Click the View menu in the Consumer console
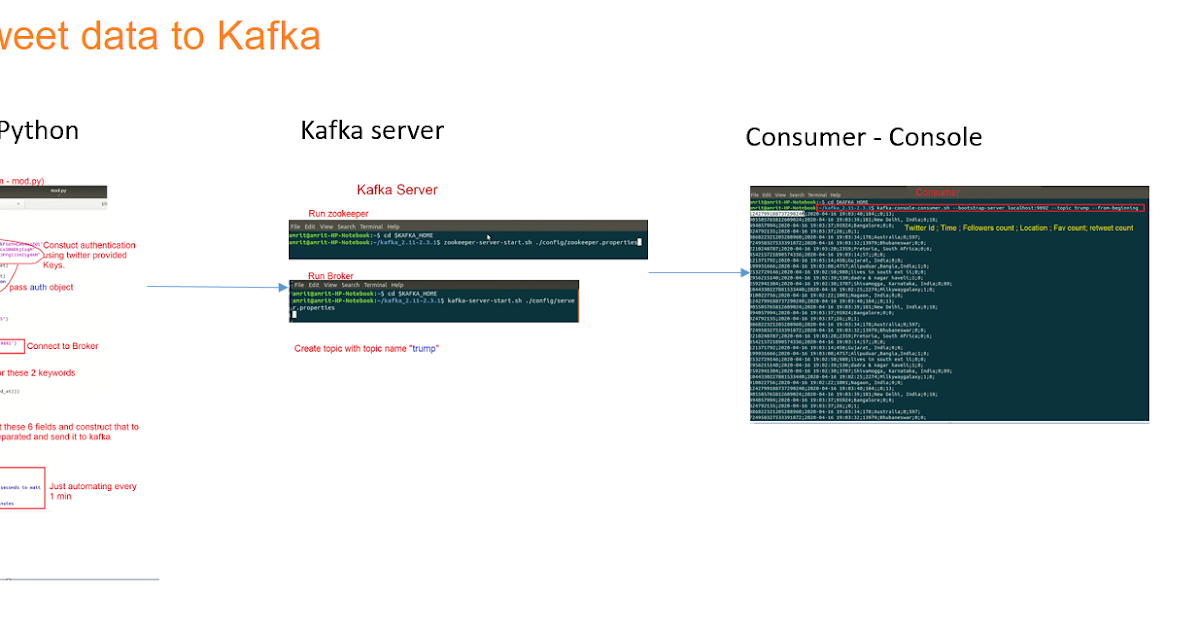 (781, 194)
